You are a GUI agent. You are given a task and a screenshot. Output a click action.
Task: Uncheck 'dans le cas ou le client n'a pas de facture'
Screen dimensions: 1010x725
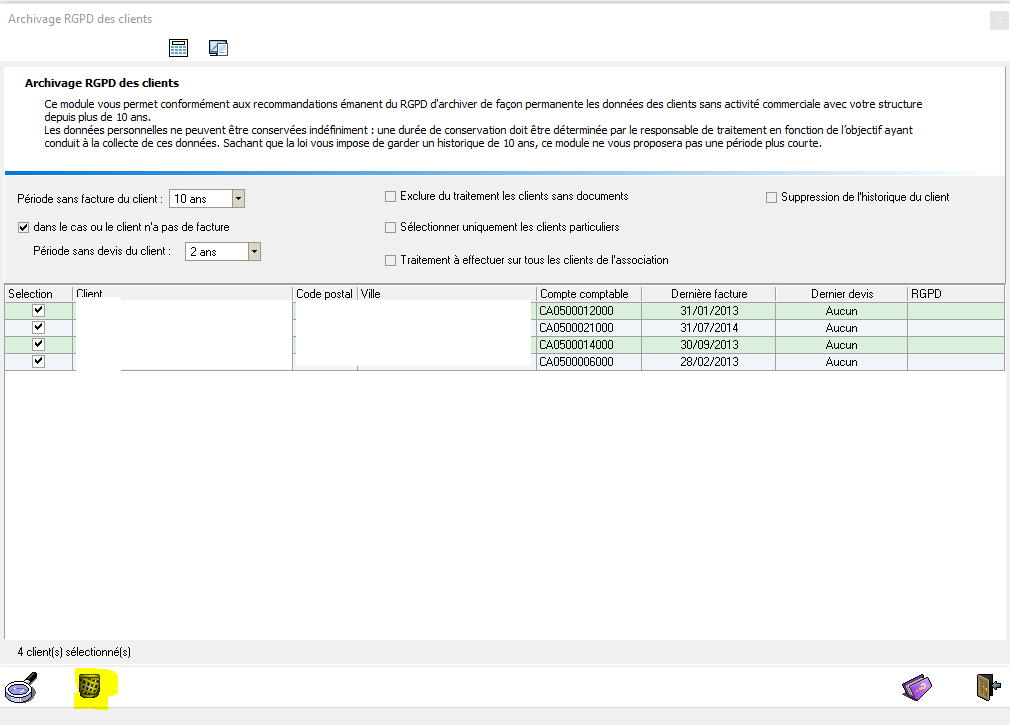point(24,227)
